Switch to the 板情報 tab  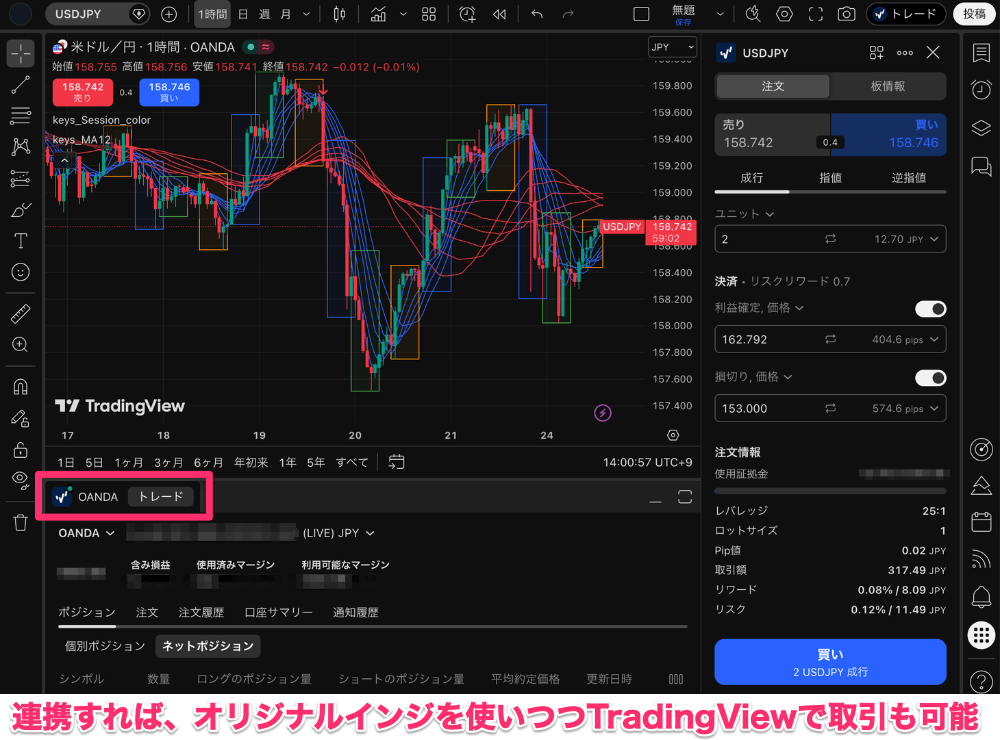pos(888,87)
